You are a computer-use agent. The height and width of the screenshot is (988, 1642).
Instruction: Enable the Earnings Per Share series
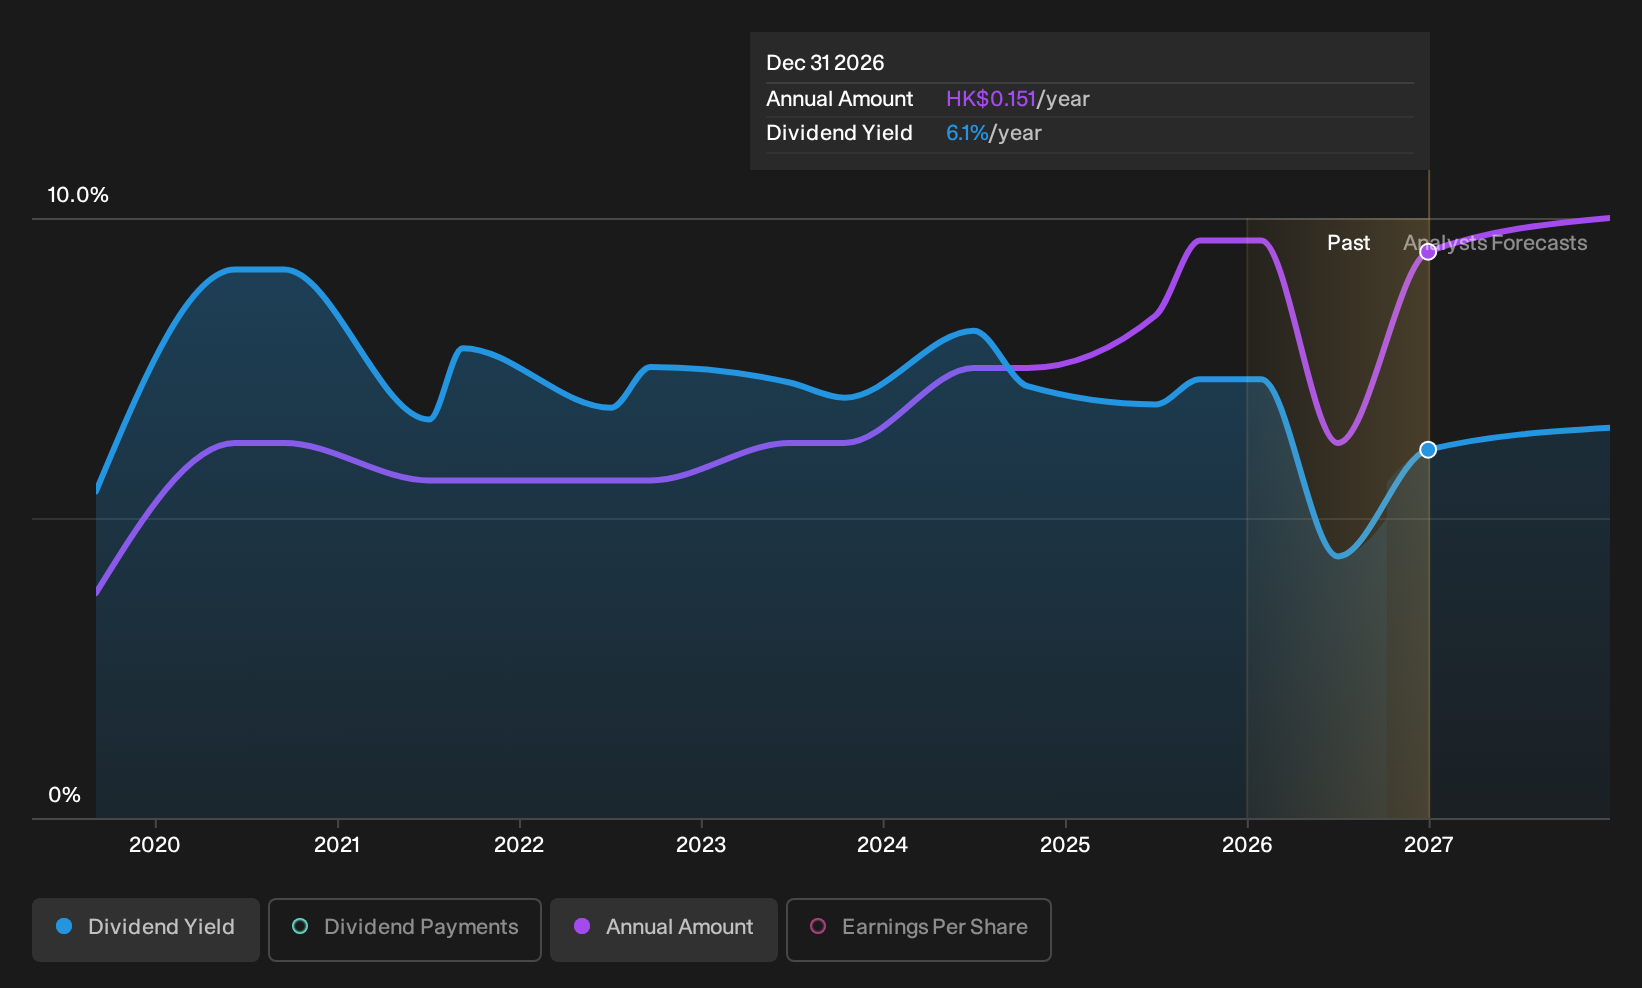pos(919,929)
